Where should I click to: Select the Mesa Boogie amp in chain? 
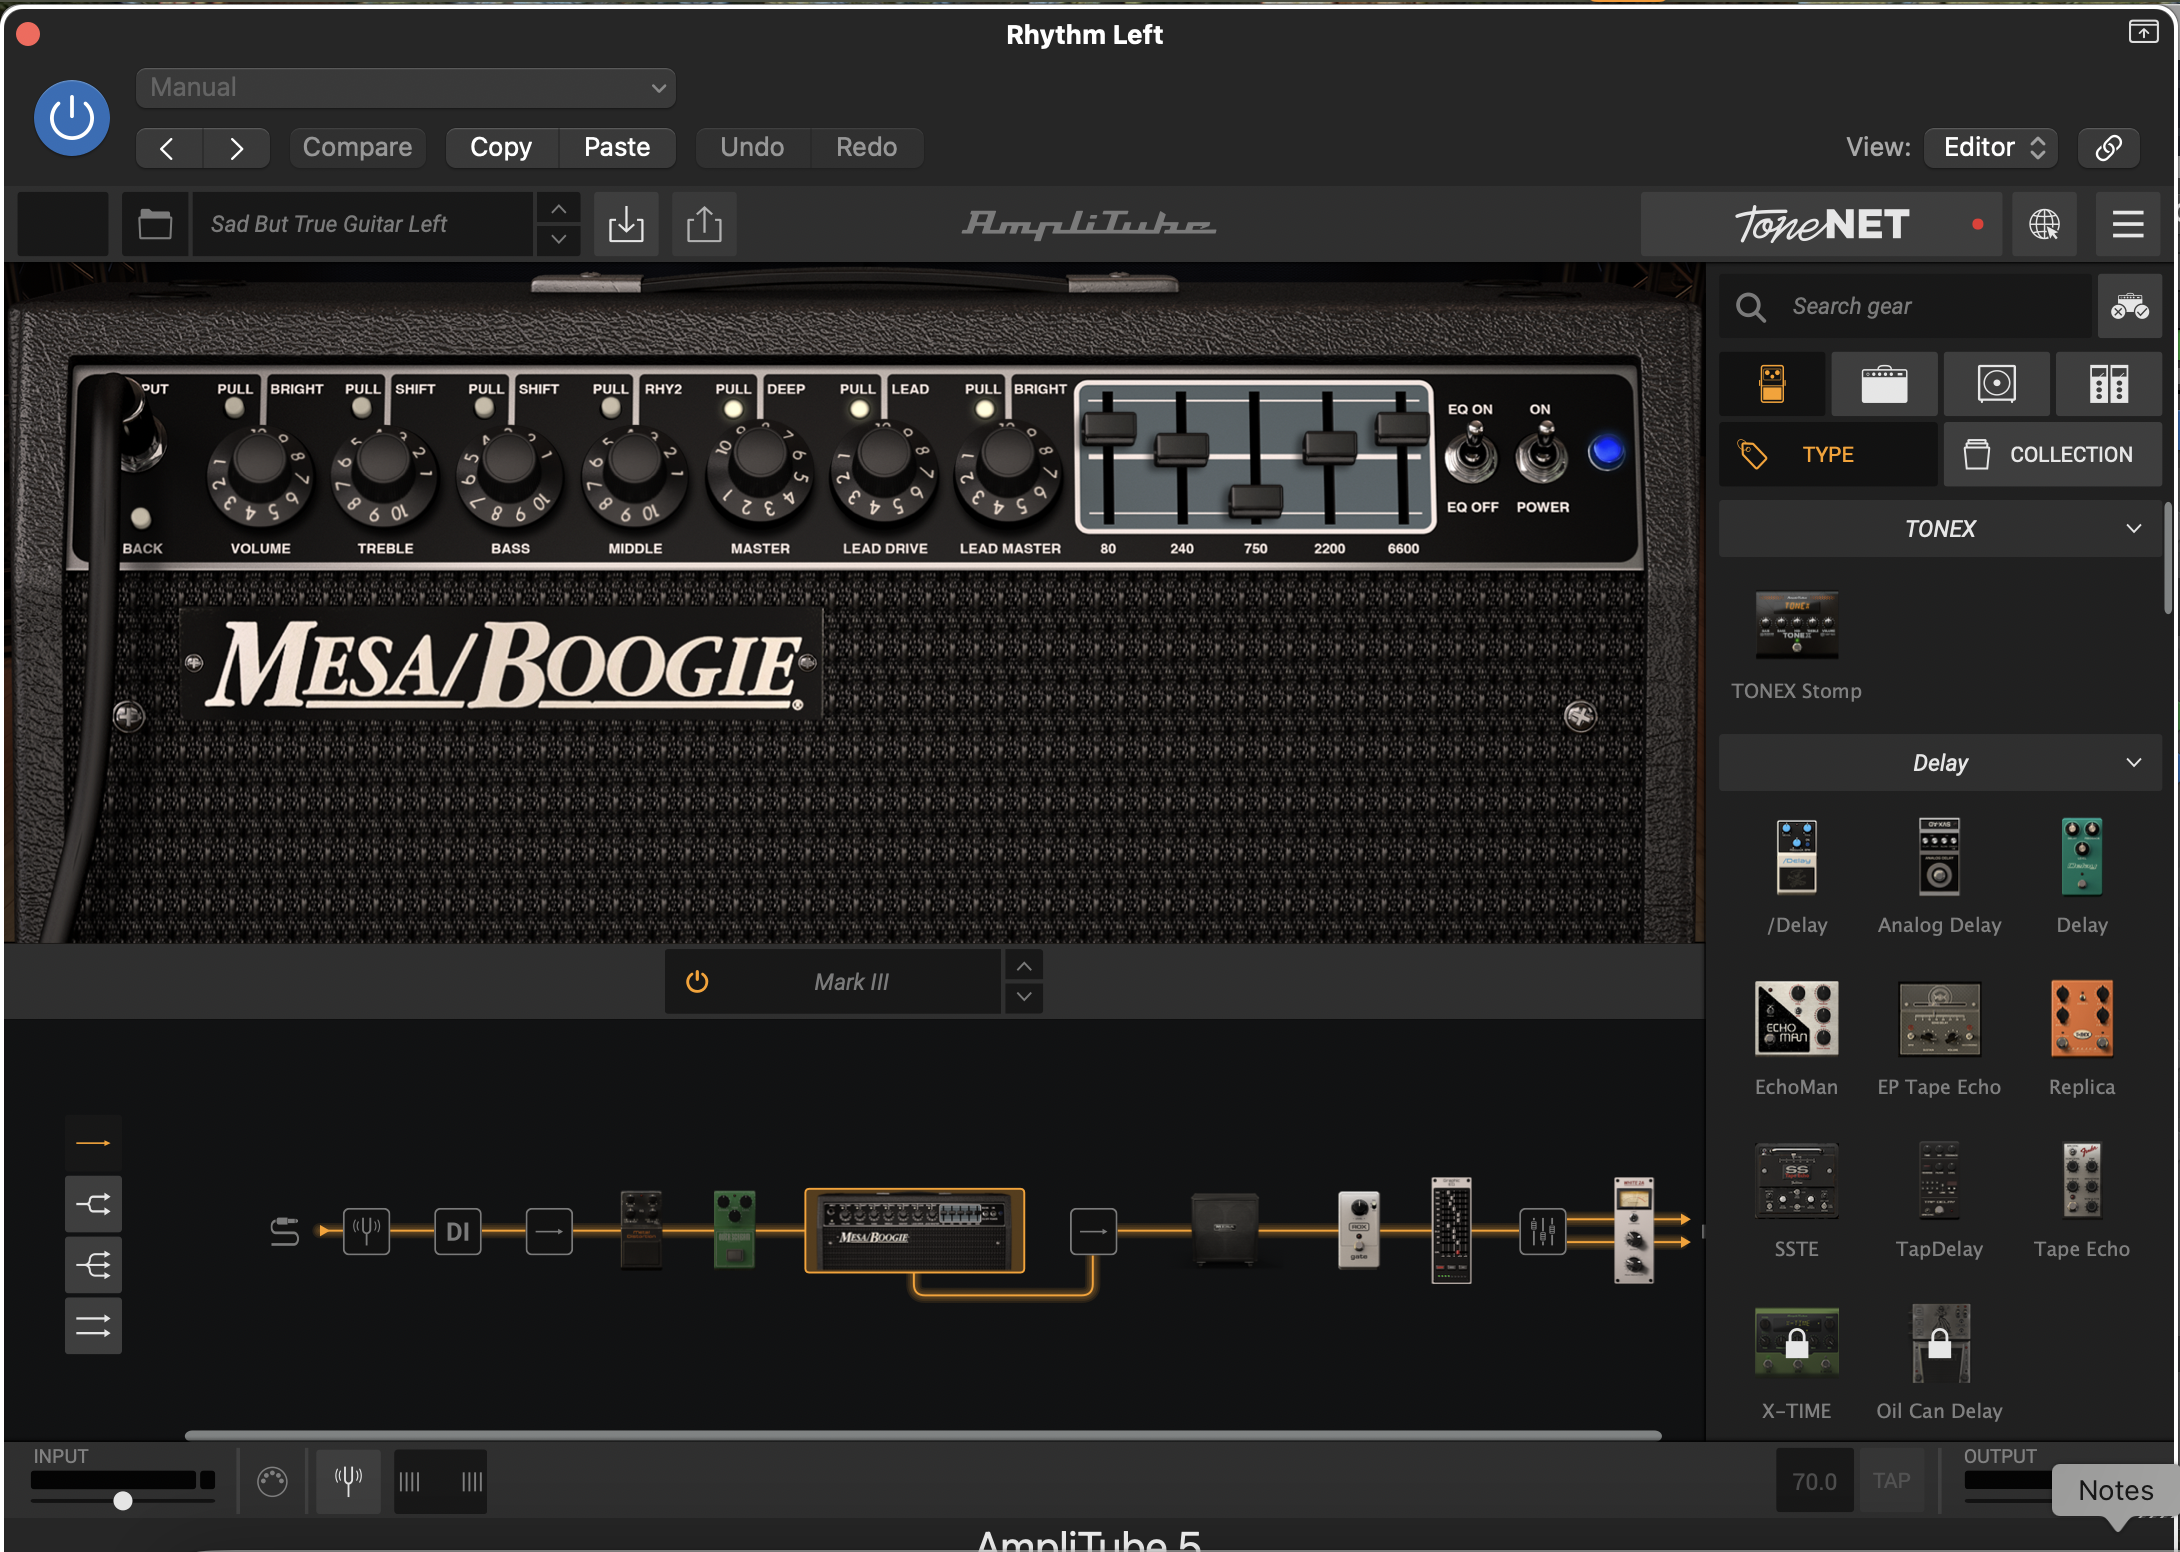click(914, 1230)
